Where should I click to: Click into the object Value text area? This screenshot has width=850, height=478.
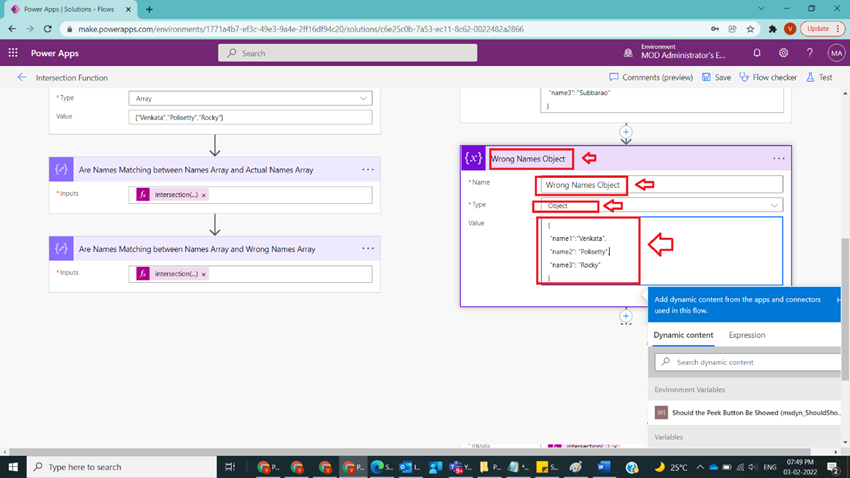(x=661, y=250)
